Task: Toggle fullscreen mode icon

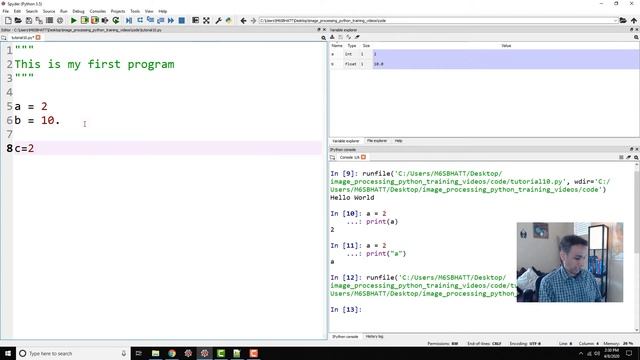Action: click(207, 20)
